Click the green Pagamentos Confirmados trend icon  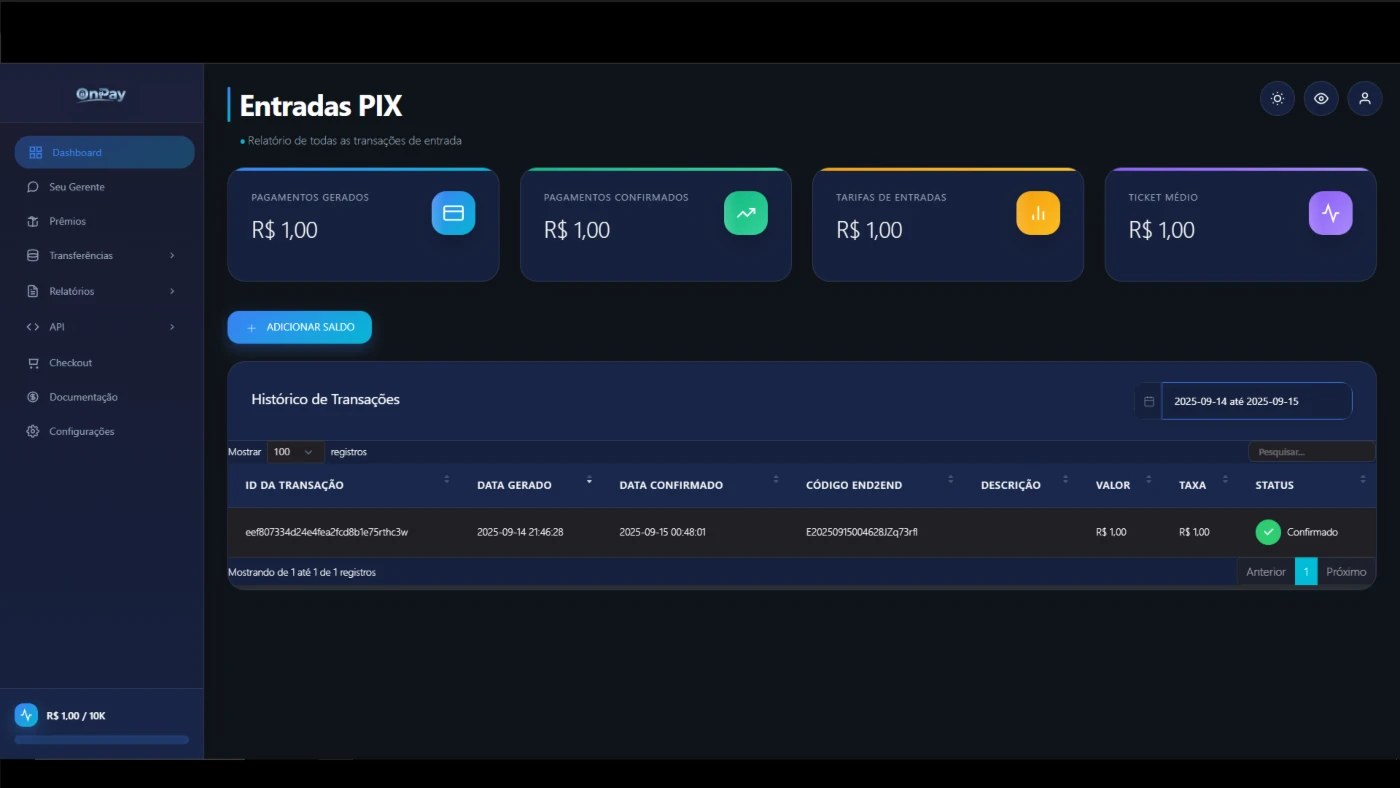(745, 213)
